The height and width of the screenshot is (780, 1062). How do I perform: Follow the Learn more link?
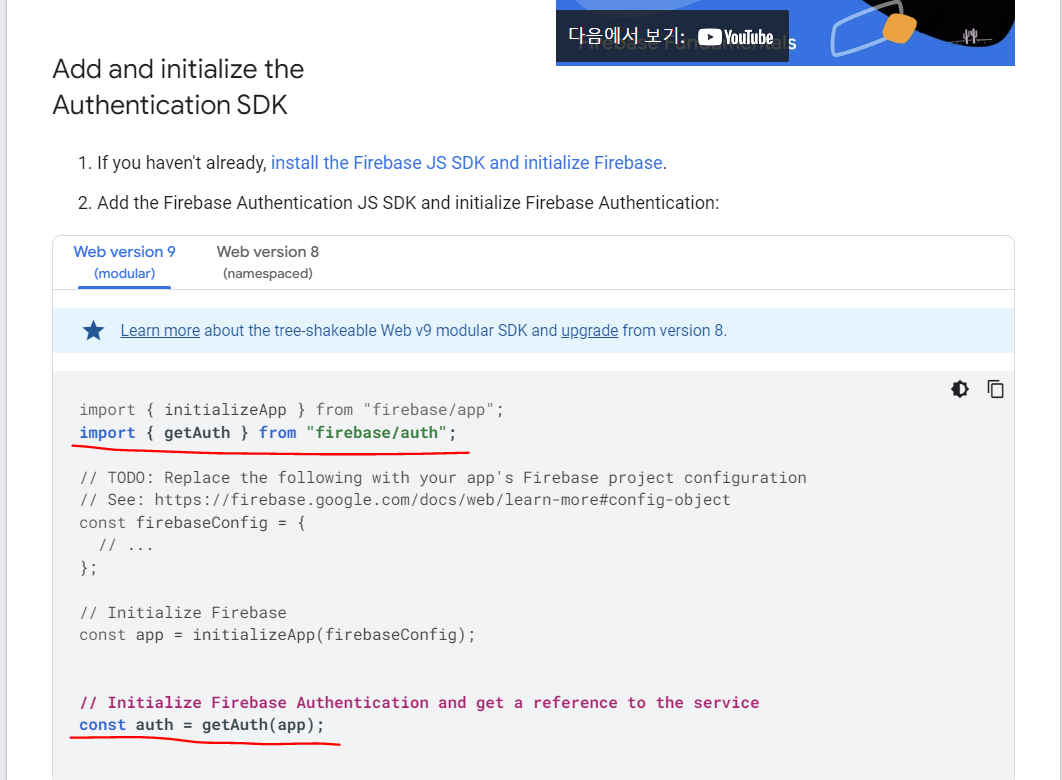[161, 330]
